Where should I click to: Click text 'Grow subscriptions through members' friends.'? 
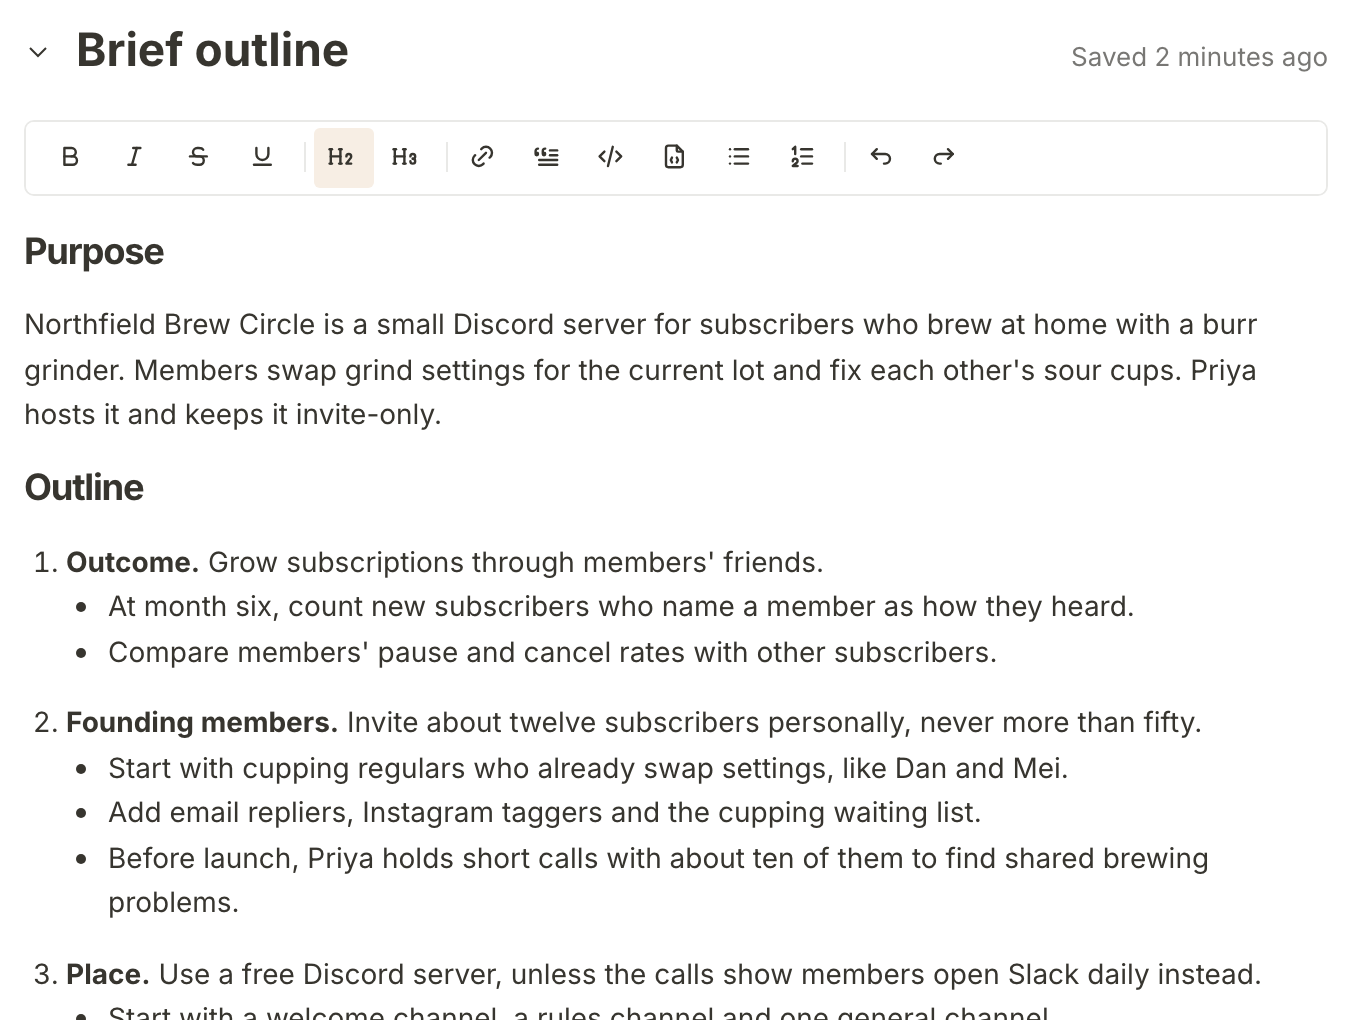pos(516,562)
